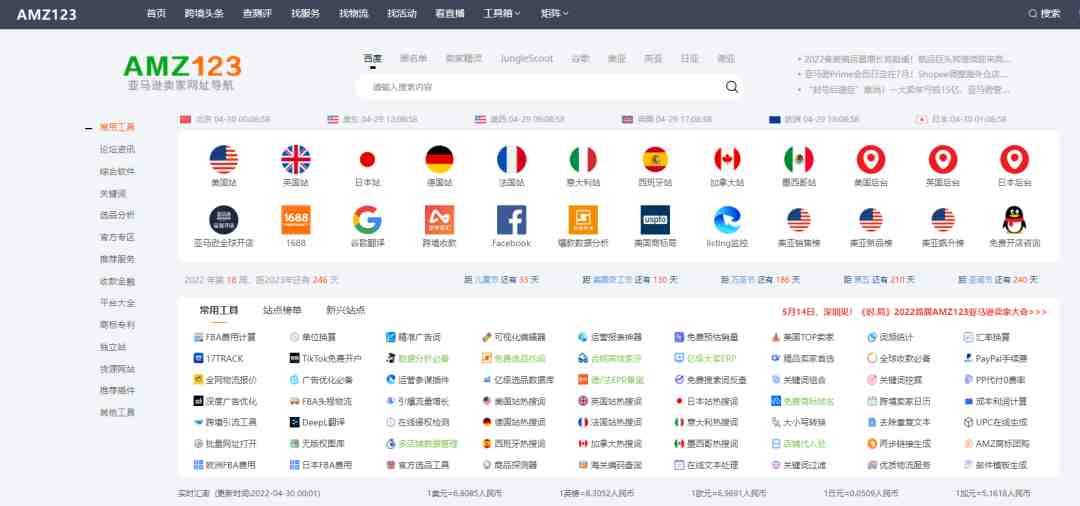
Task: Open the 单位换算 tool link
Action: point(313,337)
